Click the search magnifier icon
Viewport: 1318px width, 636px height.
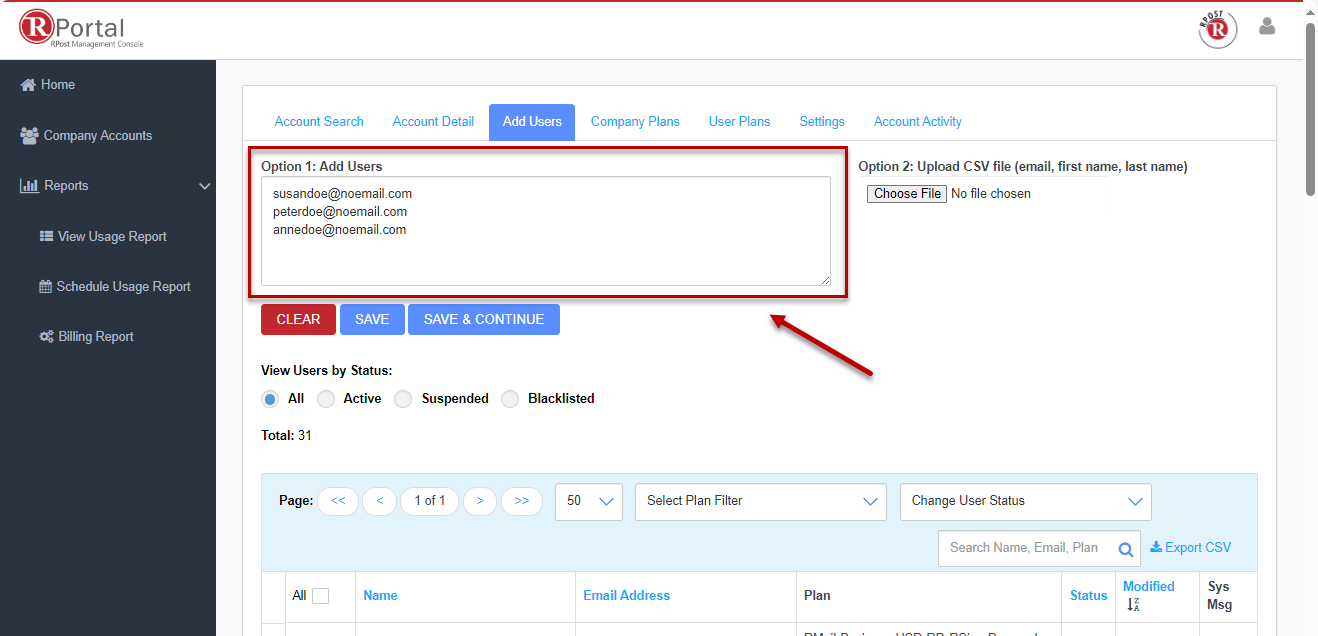pos(1125,548)
